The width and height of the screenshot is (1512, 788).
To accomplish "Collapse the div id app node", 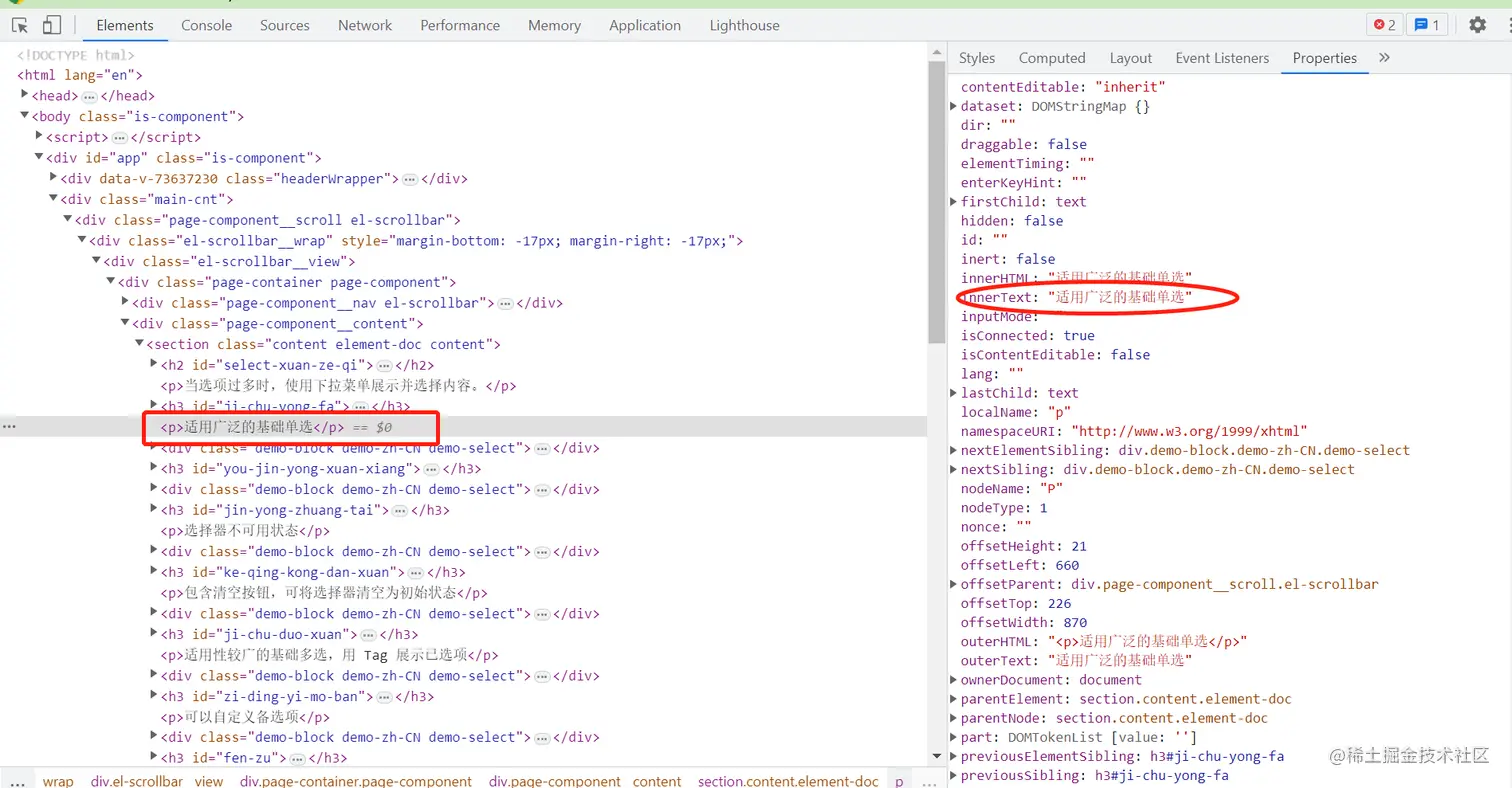I will (38, 157).
